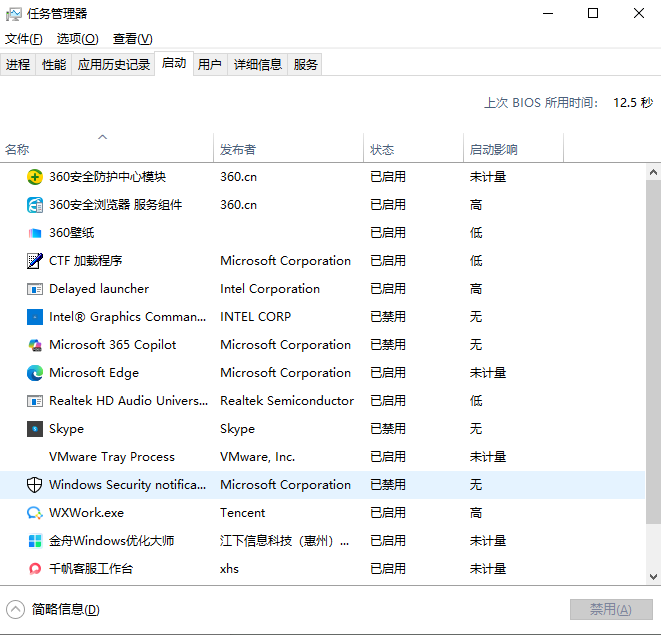Click the Delayed launcher icon
The width and height of the screenshot is (661, 635).
(x=35, y=289)
